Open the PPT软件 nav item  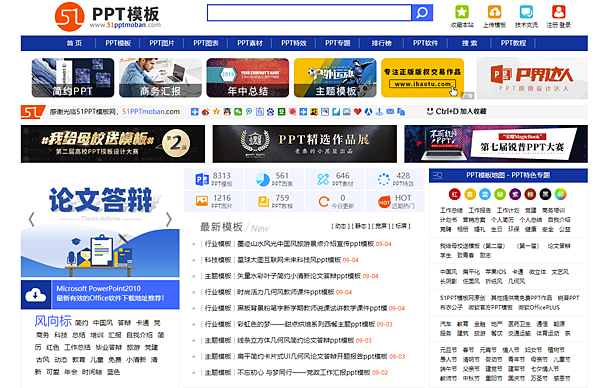pyautogui.click(x=426, y=43)
